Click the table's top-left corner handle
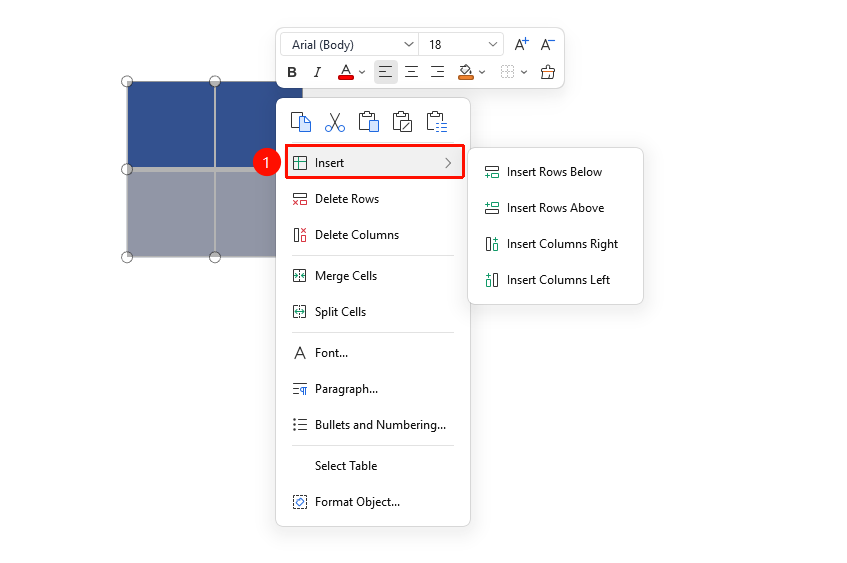 (x=127, y=81)
